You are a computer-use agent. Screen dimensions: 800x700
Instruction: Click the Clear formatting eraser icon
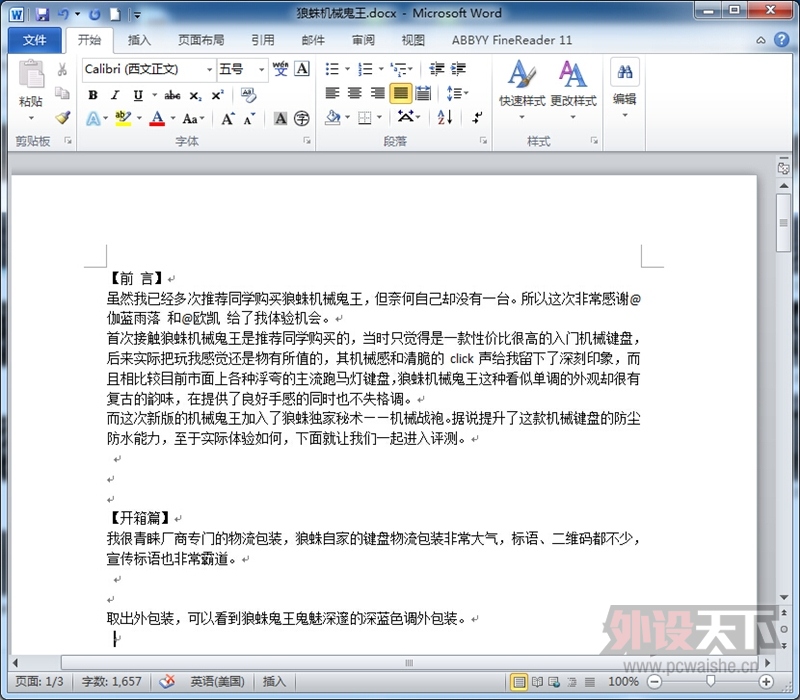248,95
